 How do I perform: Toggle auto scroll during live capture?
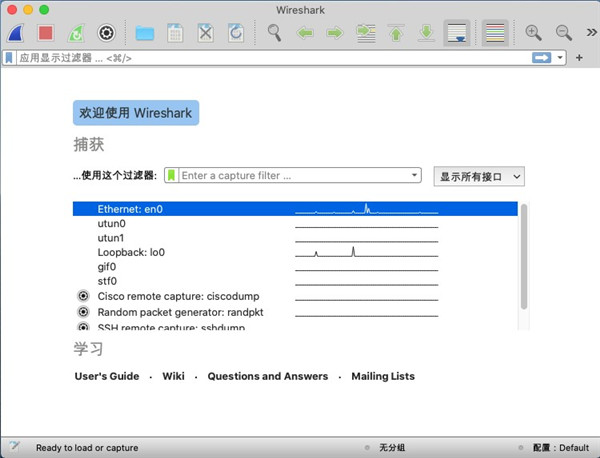(x=455, y=32)
